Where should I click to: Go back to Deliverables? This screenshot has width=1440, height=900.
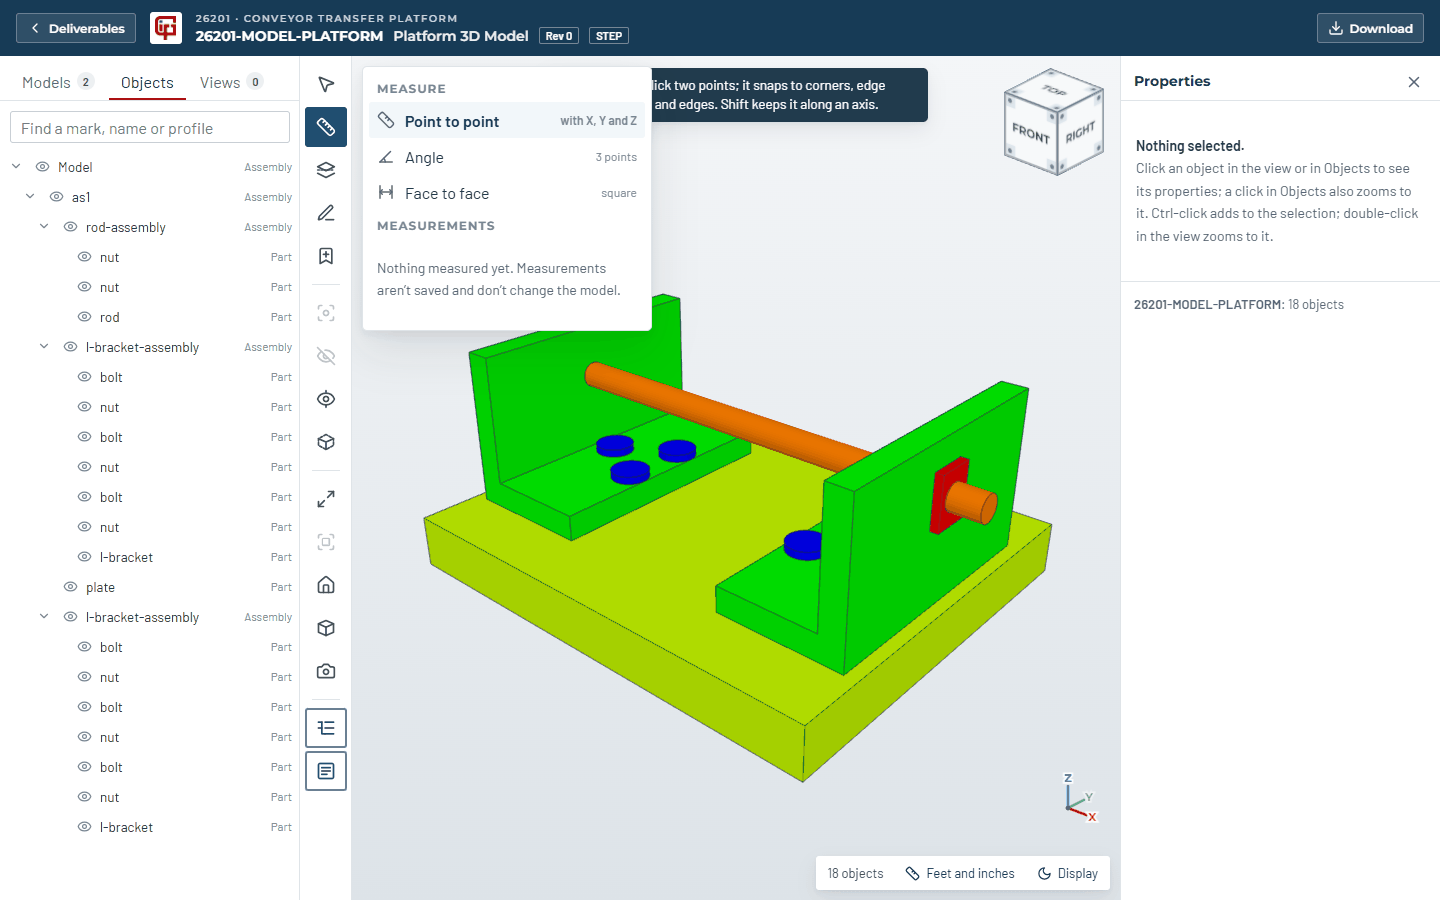(77, 28)
